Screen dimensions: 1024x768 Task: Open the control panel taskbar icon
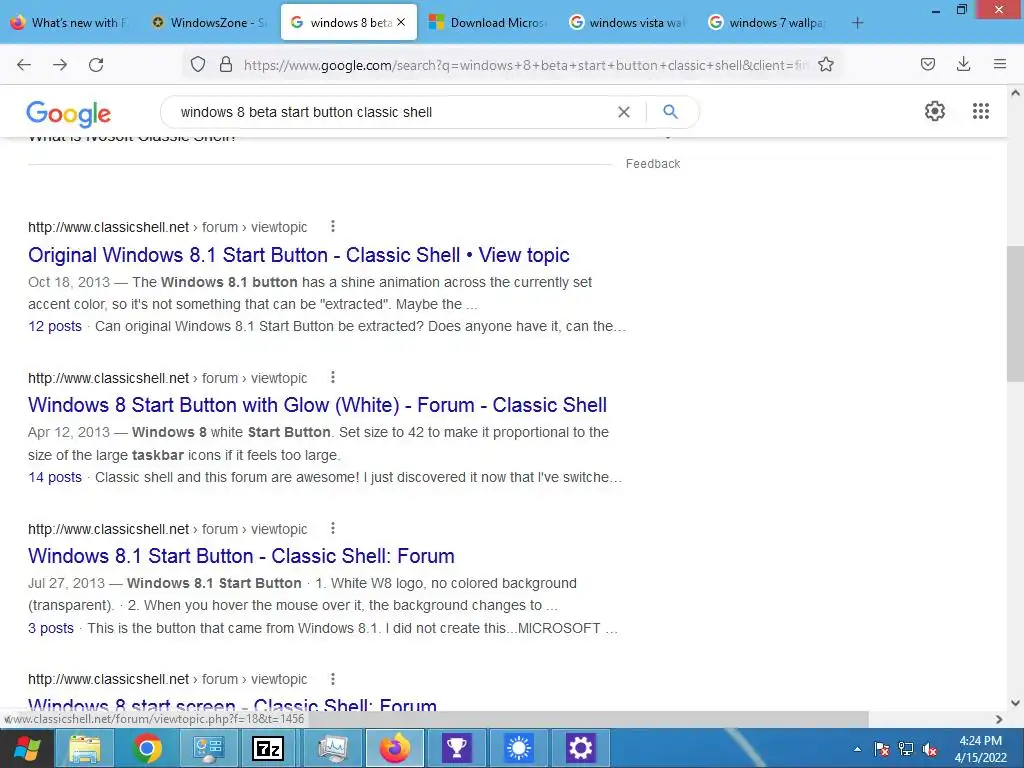208,748
